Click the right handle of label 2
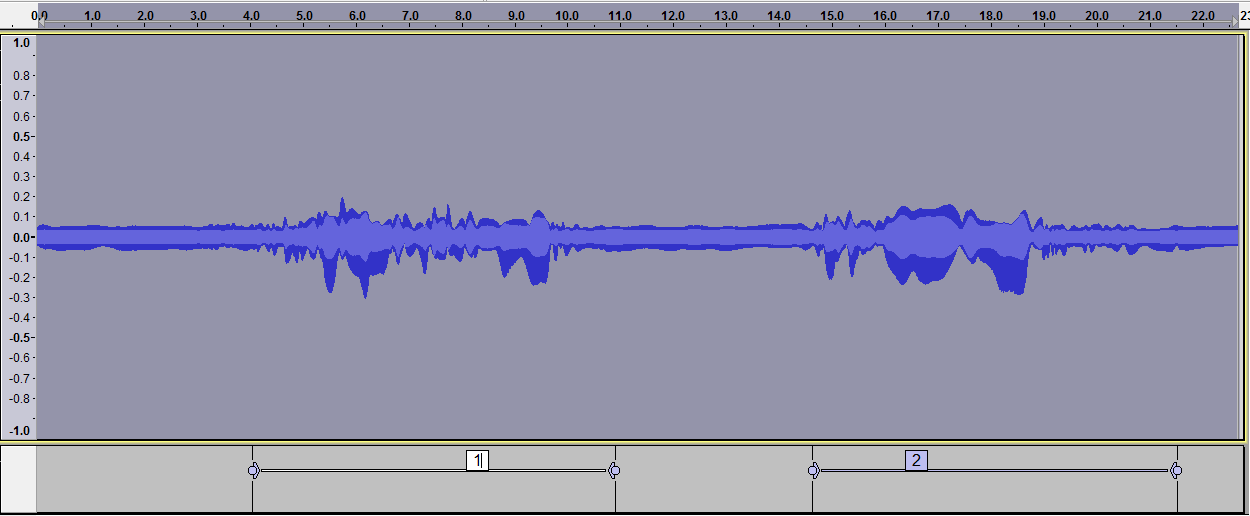 (1176, 470)
